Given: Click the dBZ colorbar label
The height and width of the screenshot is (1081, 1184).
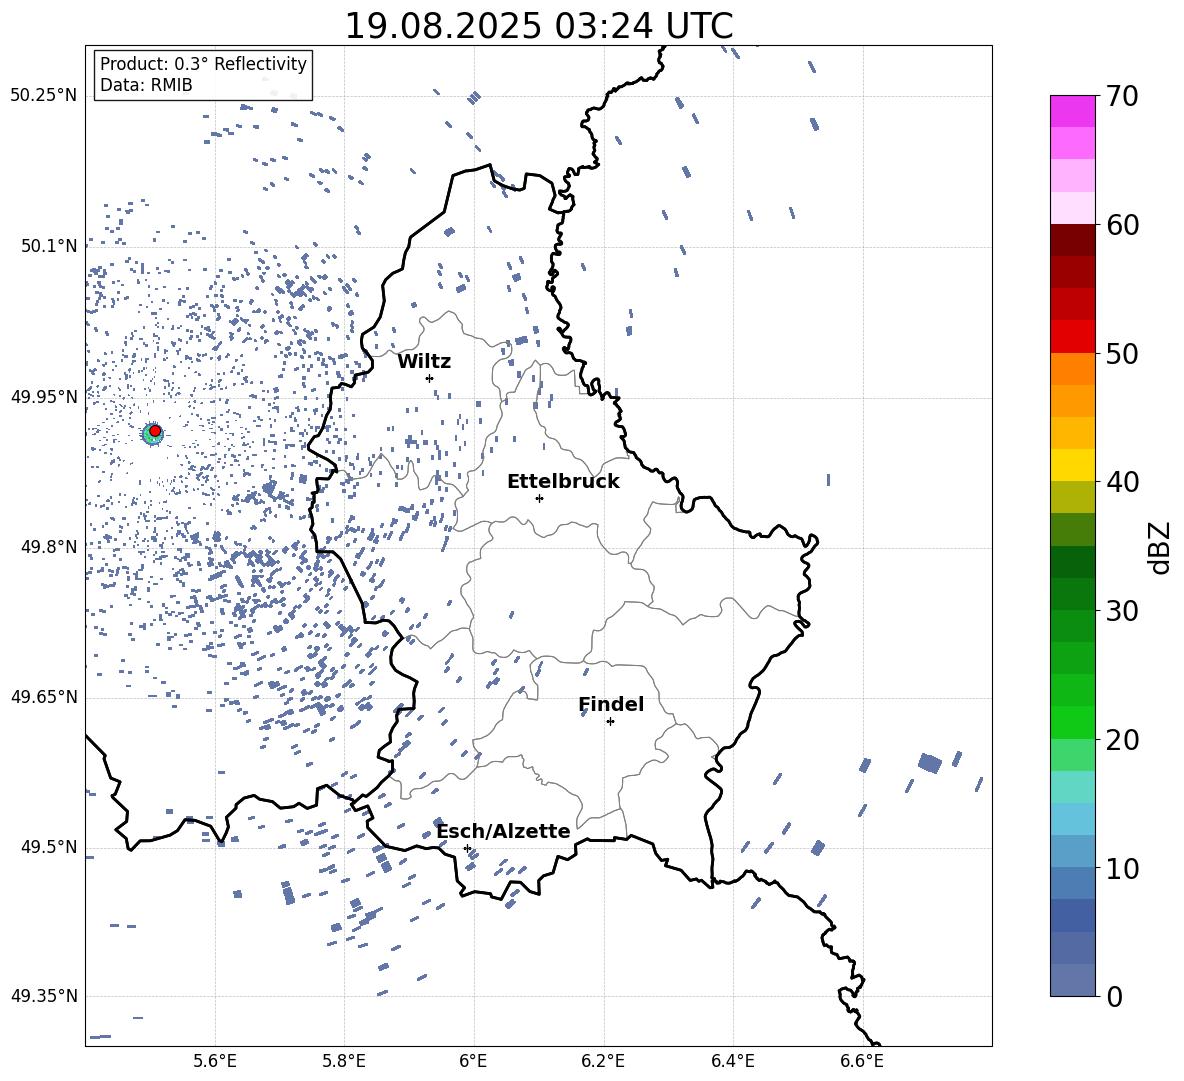Looking at the screenshot, I should coord(1159,547).
